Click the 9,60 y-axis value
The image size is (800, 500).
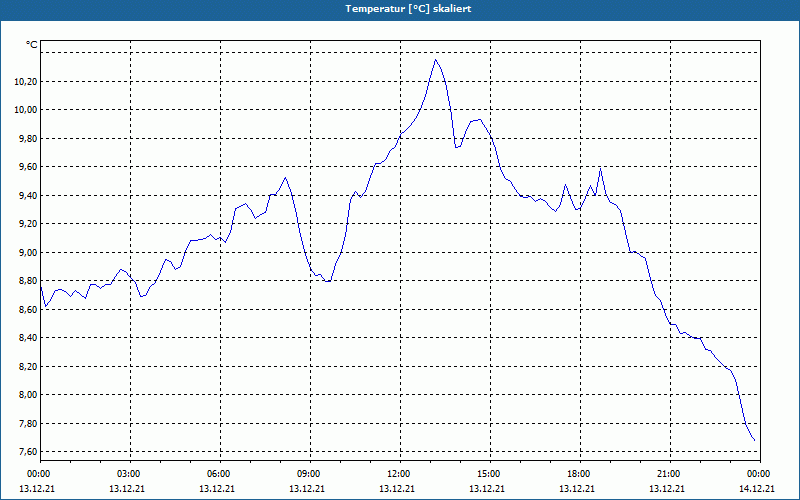tap(30, 167)
